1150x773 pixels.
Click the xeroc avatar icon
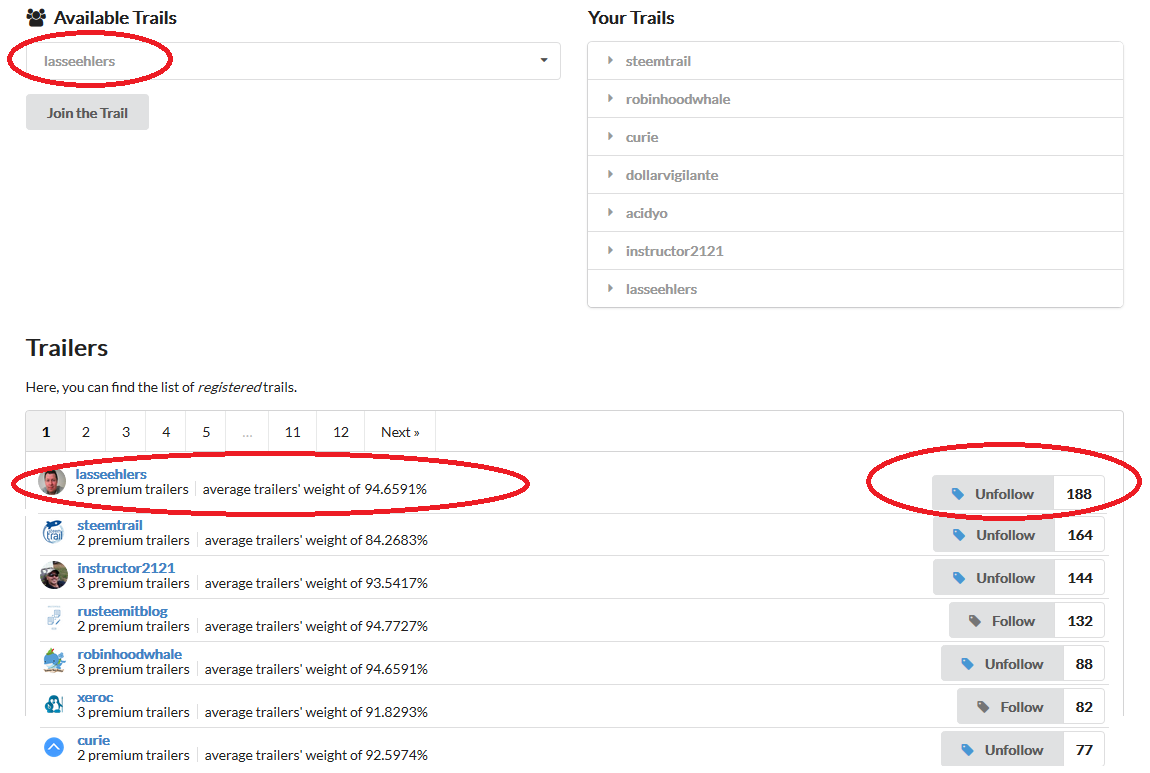pyautogui.click(x=54, y=704)
